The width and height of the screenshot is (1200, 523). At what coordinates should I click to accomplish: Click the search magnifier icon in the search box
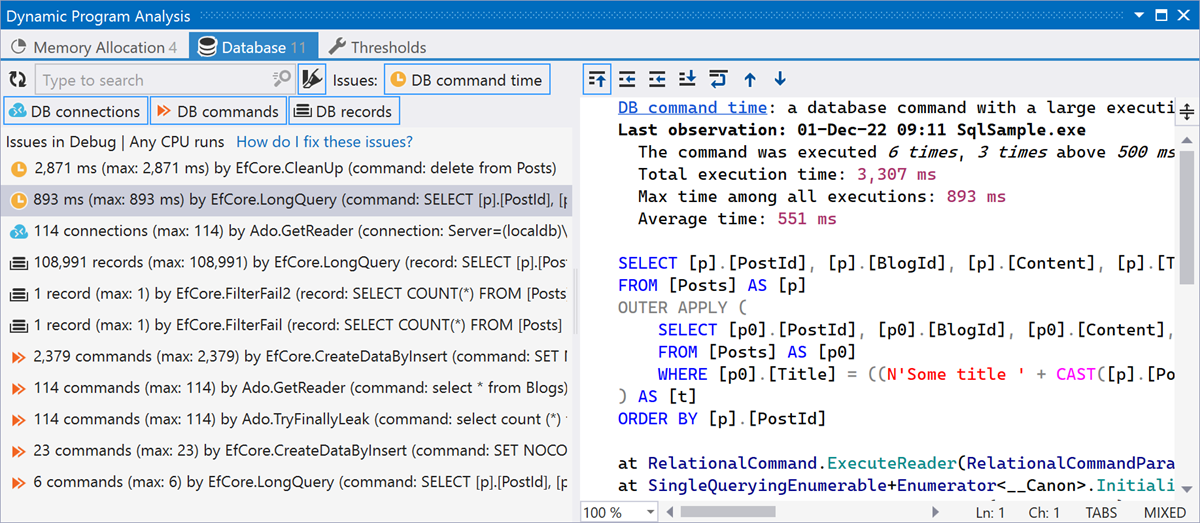pyautogui.click(x=281, y=80)
